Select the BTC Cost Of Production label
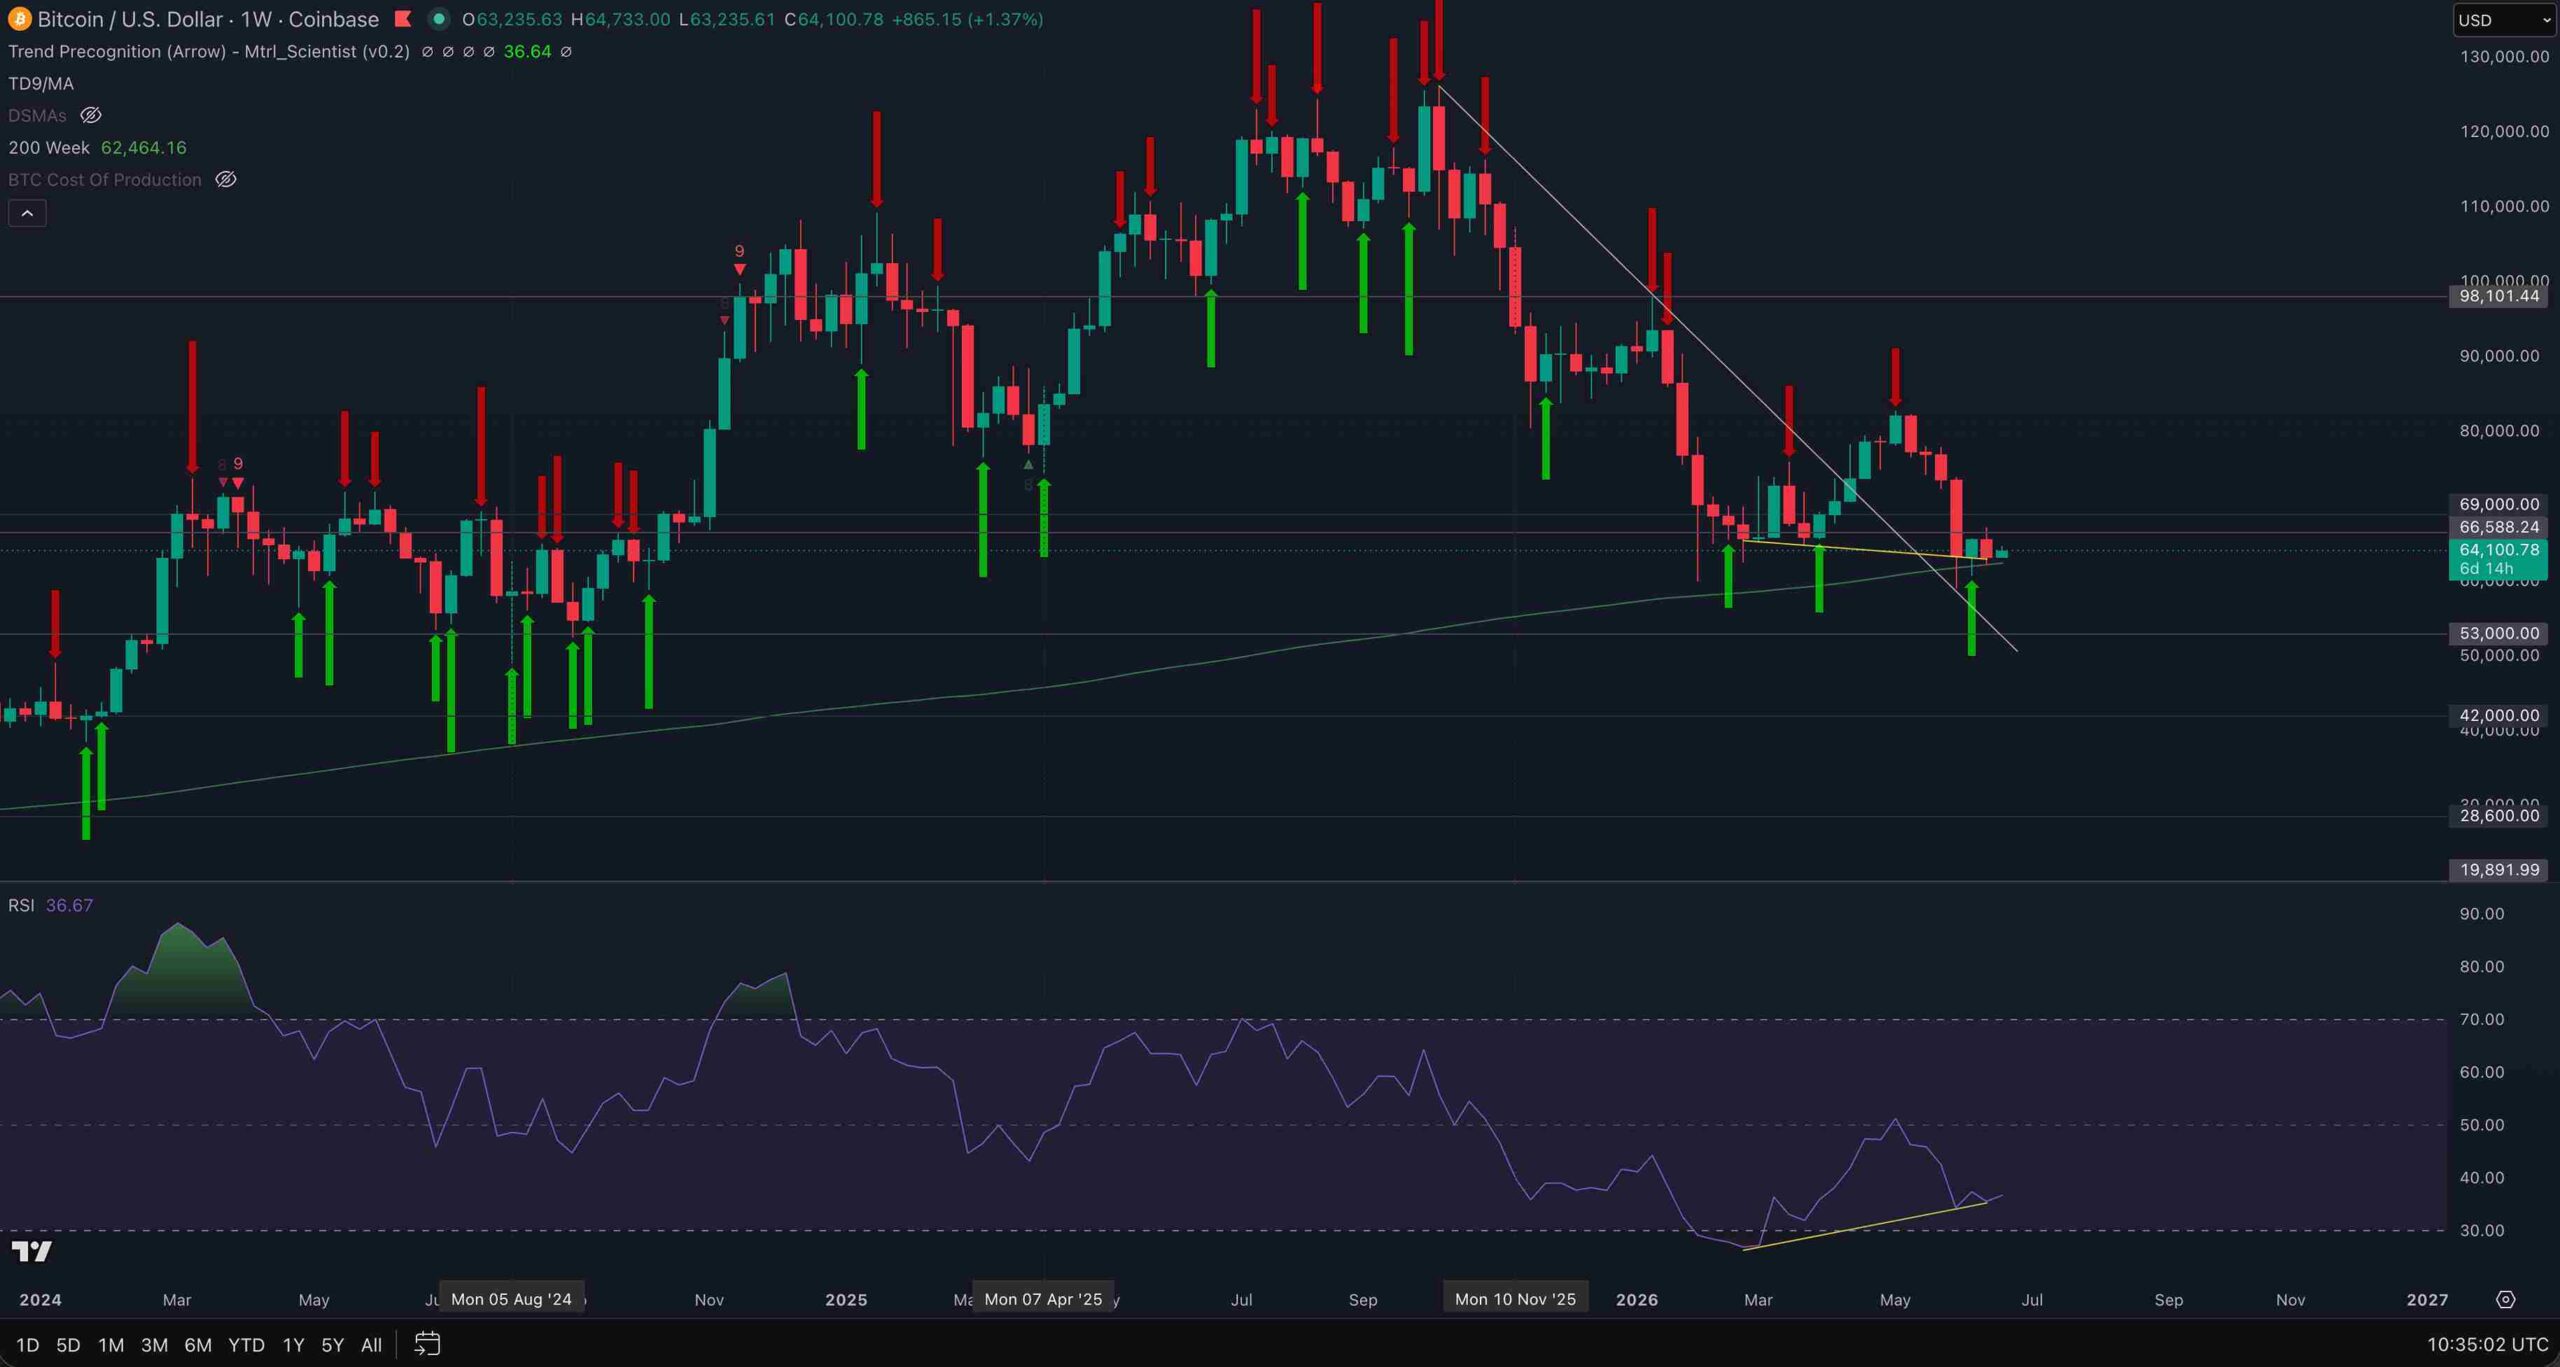2560x1367 pixels. 105,179
